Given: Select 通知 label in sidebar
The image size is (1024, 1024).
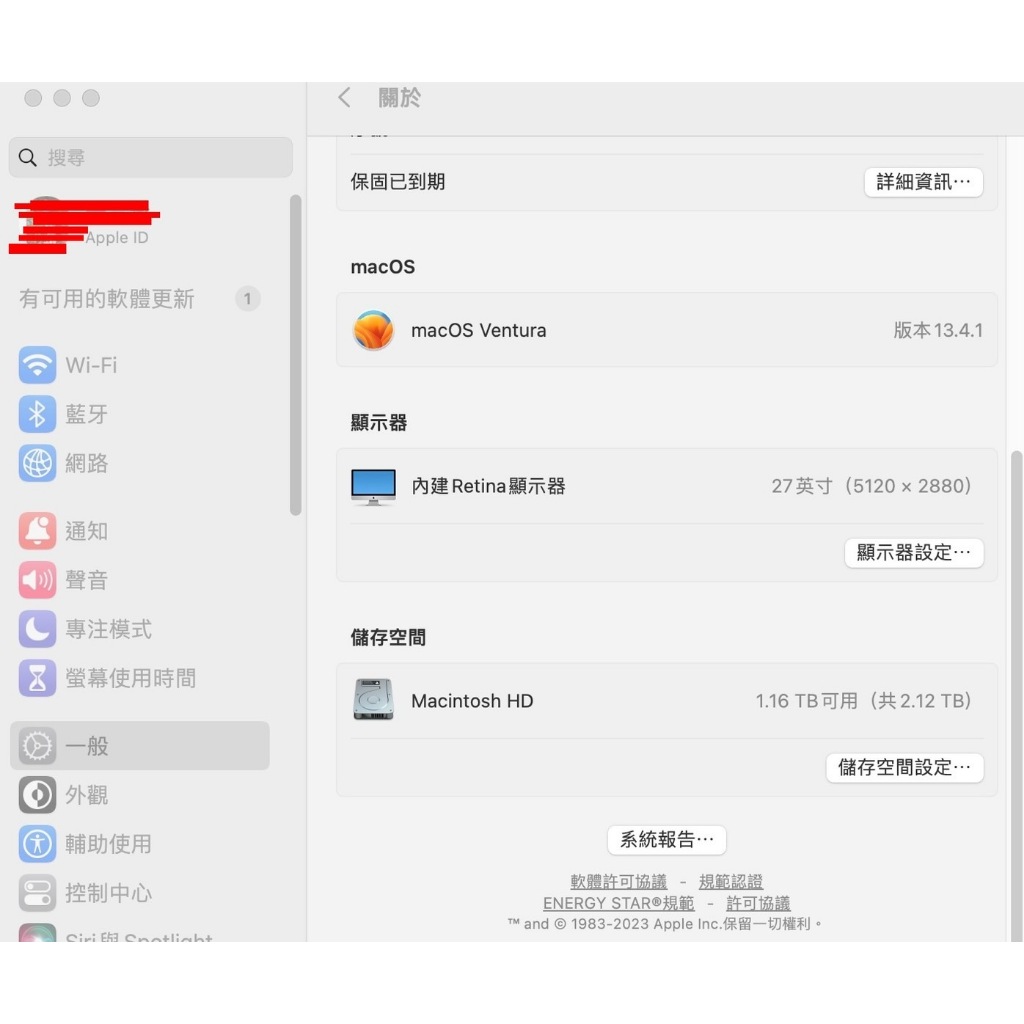Looking at the screenshot, I should [86, 531].
